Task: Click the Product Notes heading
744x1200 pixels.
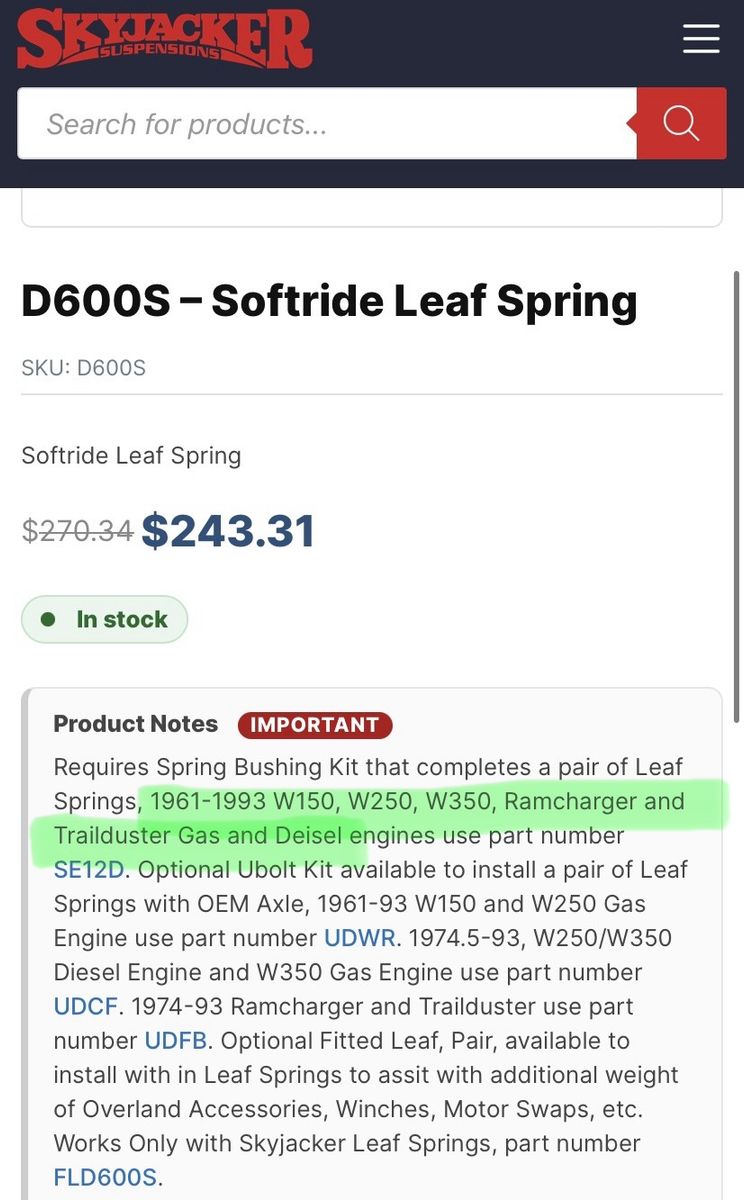Action: pyautogui.click(x=135, y=724)
